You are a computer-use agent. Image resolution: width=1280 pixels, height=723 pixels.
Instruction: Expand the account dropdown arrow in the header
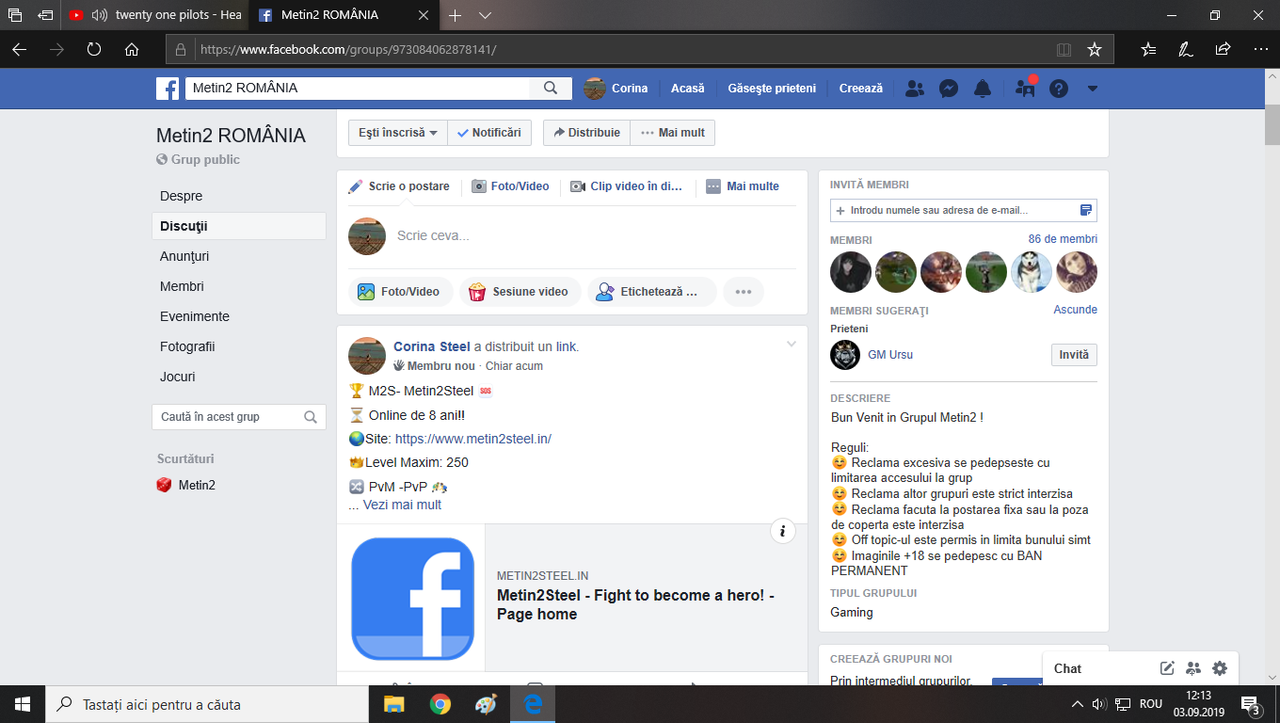(1092, 88)
